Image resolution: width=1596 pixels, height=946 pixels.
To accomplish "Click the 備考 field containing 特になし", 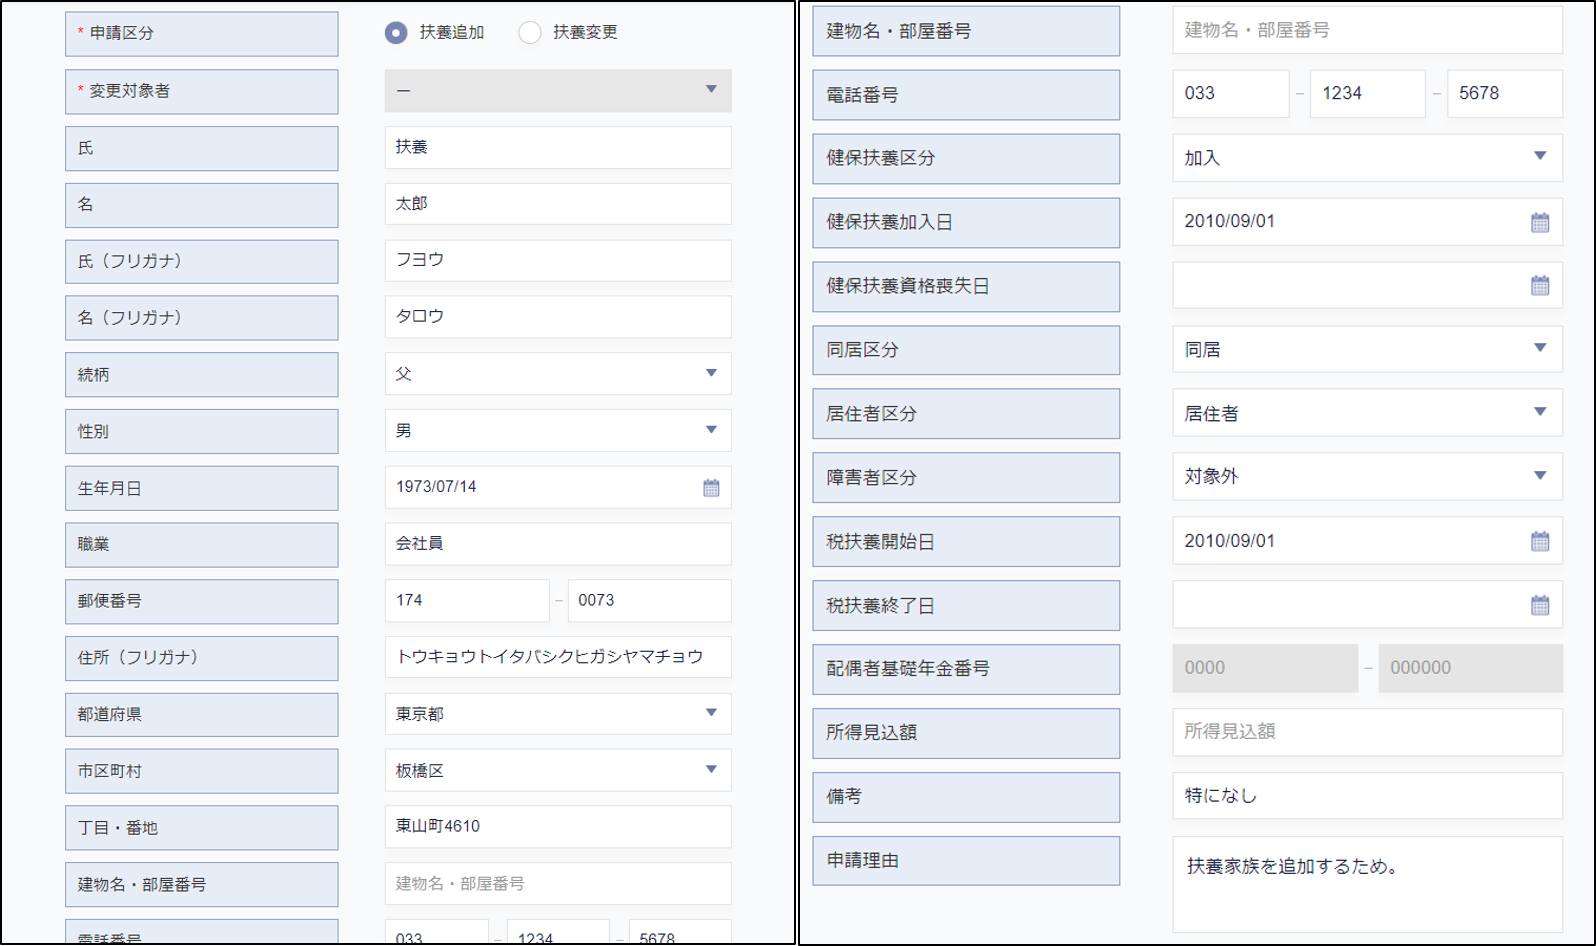I will pyautogui.click(x=1366, y=796).
